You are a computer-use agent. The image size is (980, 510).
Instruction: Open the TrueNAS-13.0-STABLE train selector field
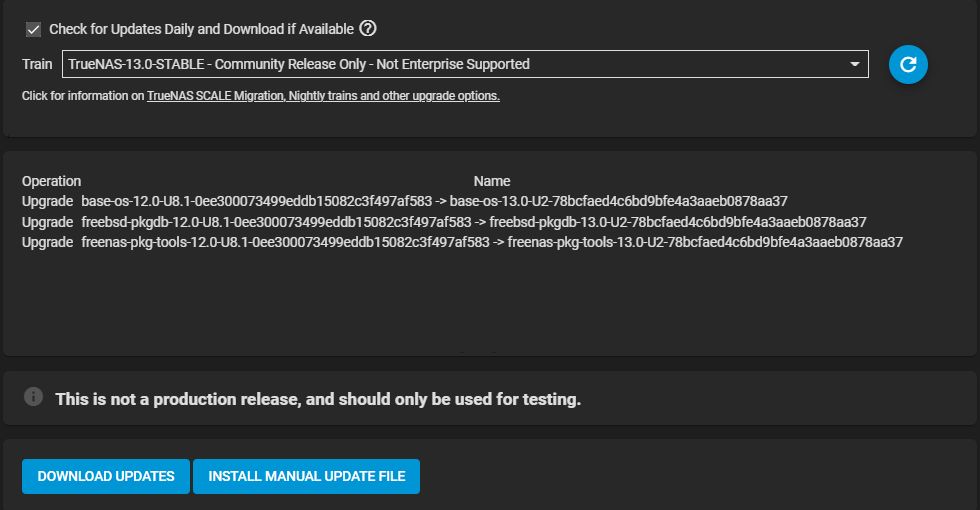tap(465, 64)
